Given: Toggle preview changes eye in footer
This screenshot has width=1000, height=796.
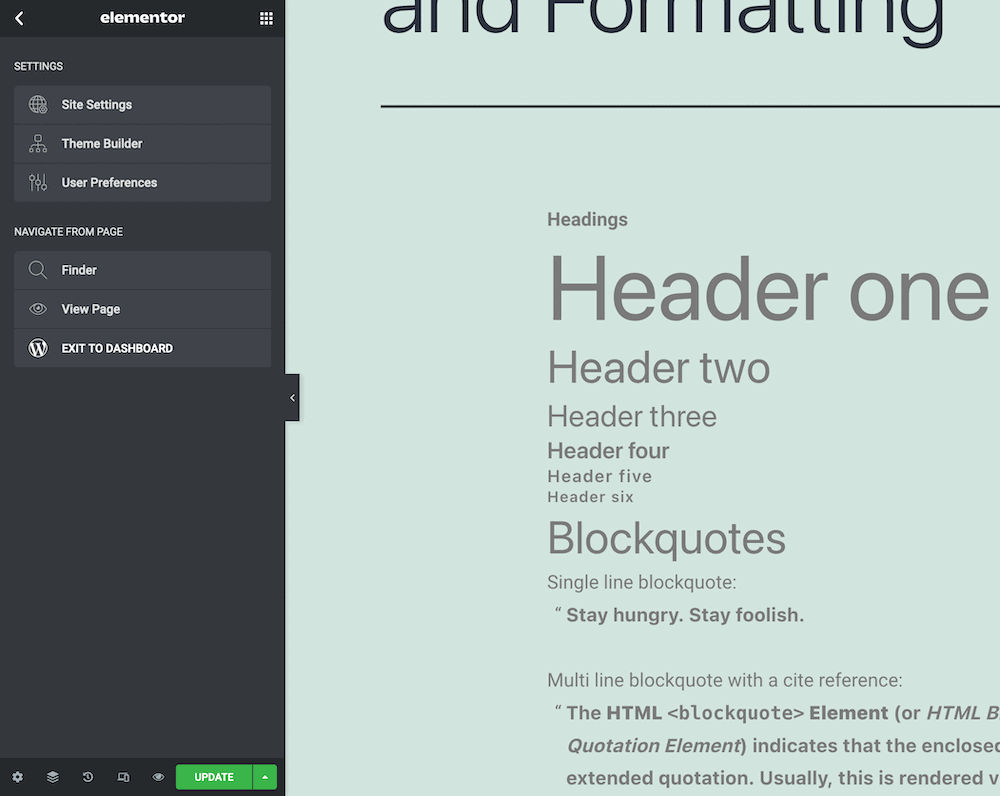Looking at the screenshot, I should 158,777.
